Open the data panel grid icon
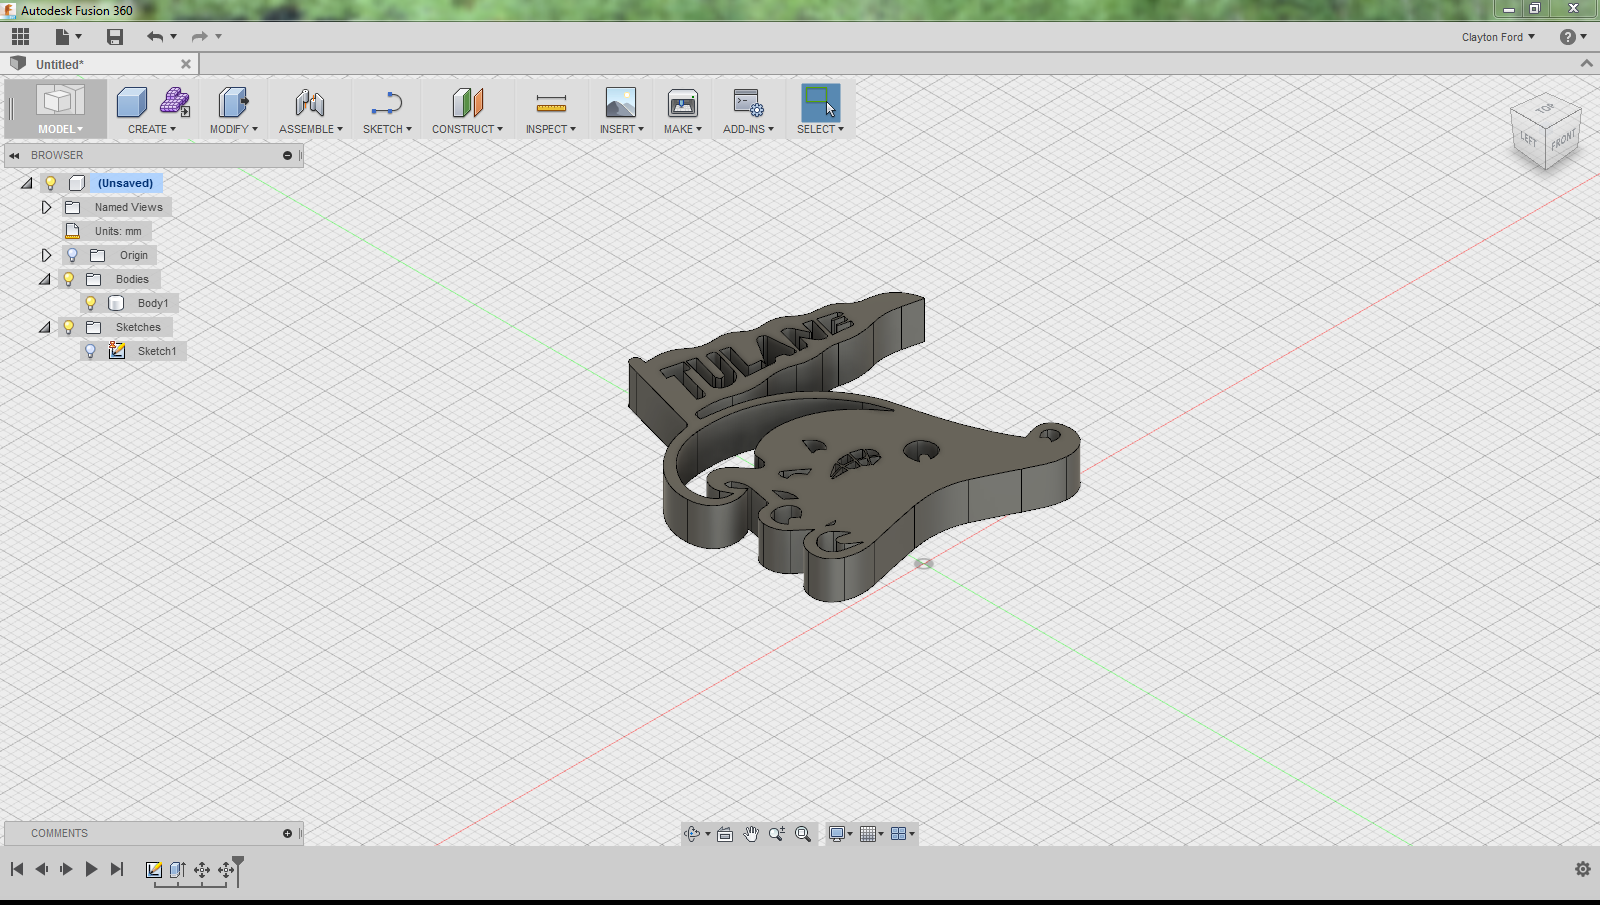The width and height of the screenshot is (1600, 905). point(20,37)
